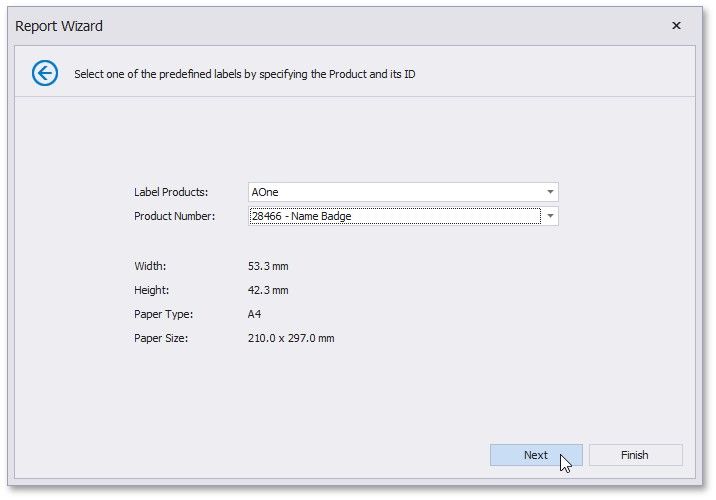Image resolution: width=716 pixels, height=500 pixels.
Task: Close the Report Wizard dialog
Action: [x=676, y=26]
